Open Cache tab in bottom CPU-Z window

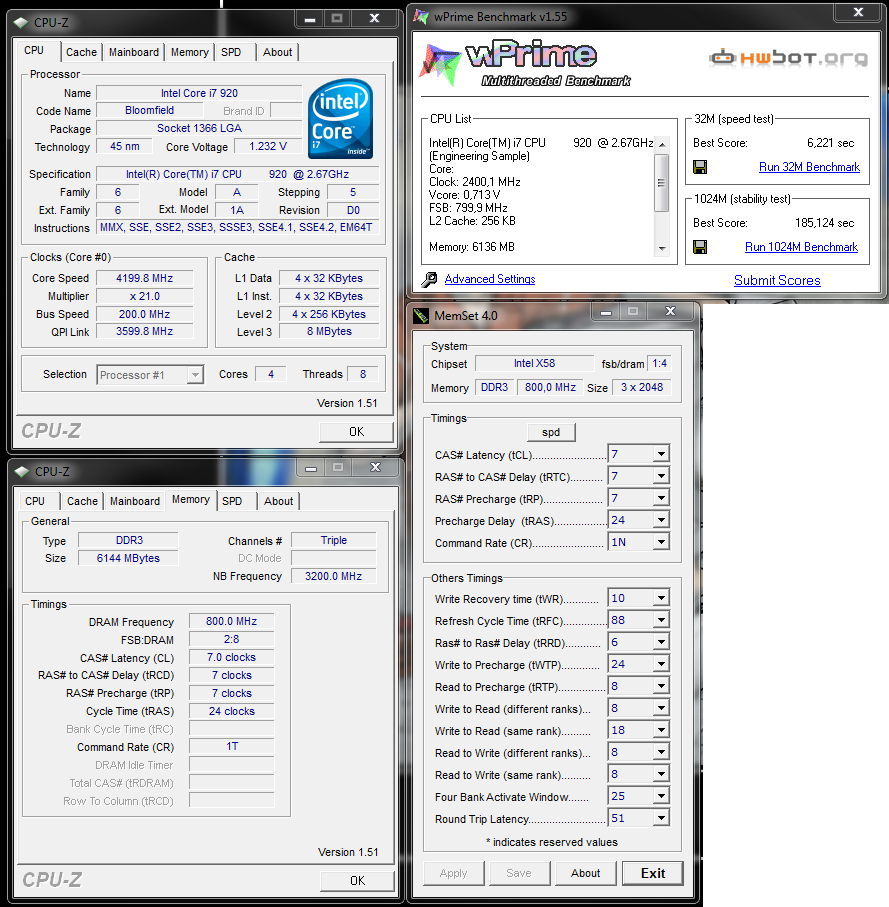[82, 501]
